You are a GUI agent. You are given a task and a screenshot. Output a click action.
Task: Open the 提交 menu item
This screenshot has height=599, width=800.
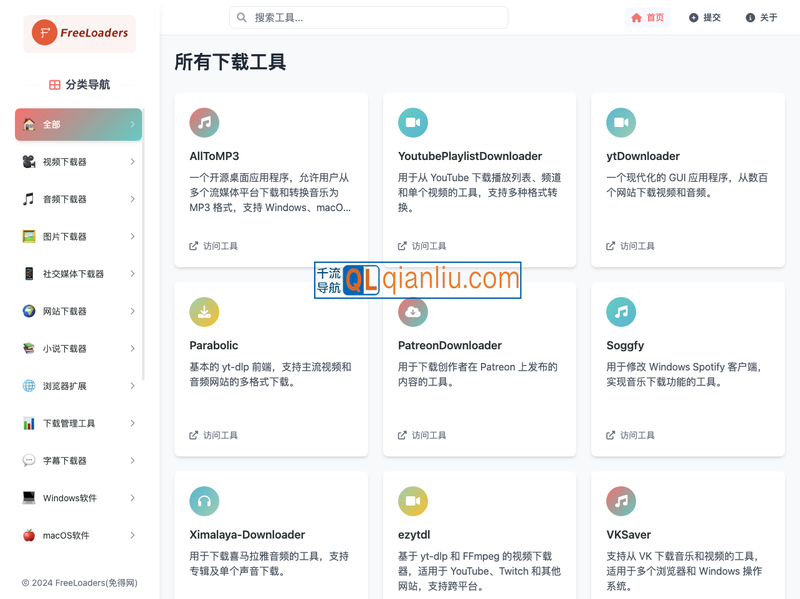click(704, 17)
